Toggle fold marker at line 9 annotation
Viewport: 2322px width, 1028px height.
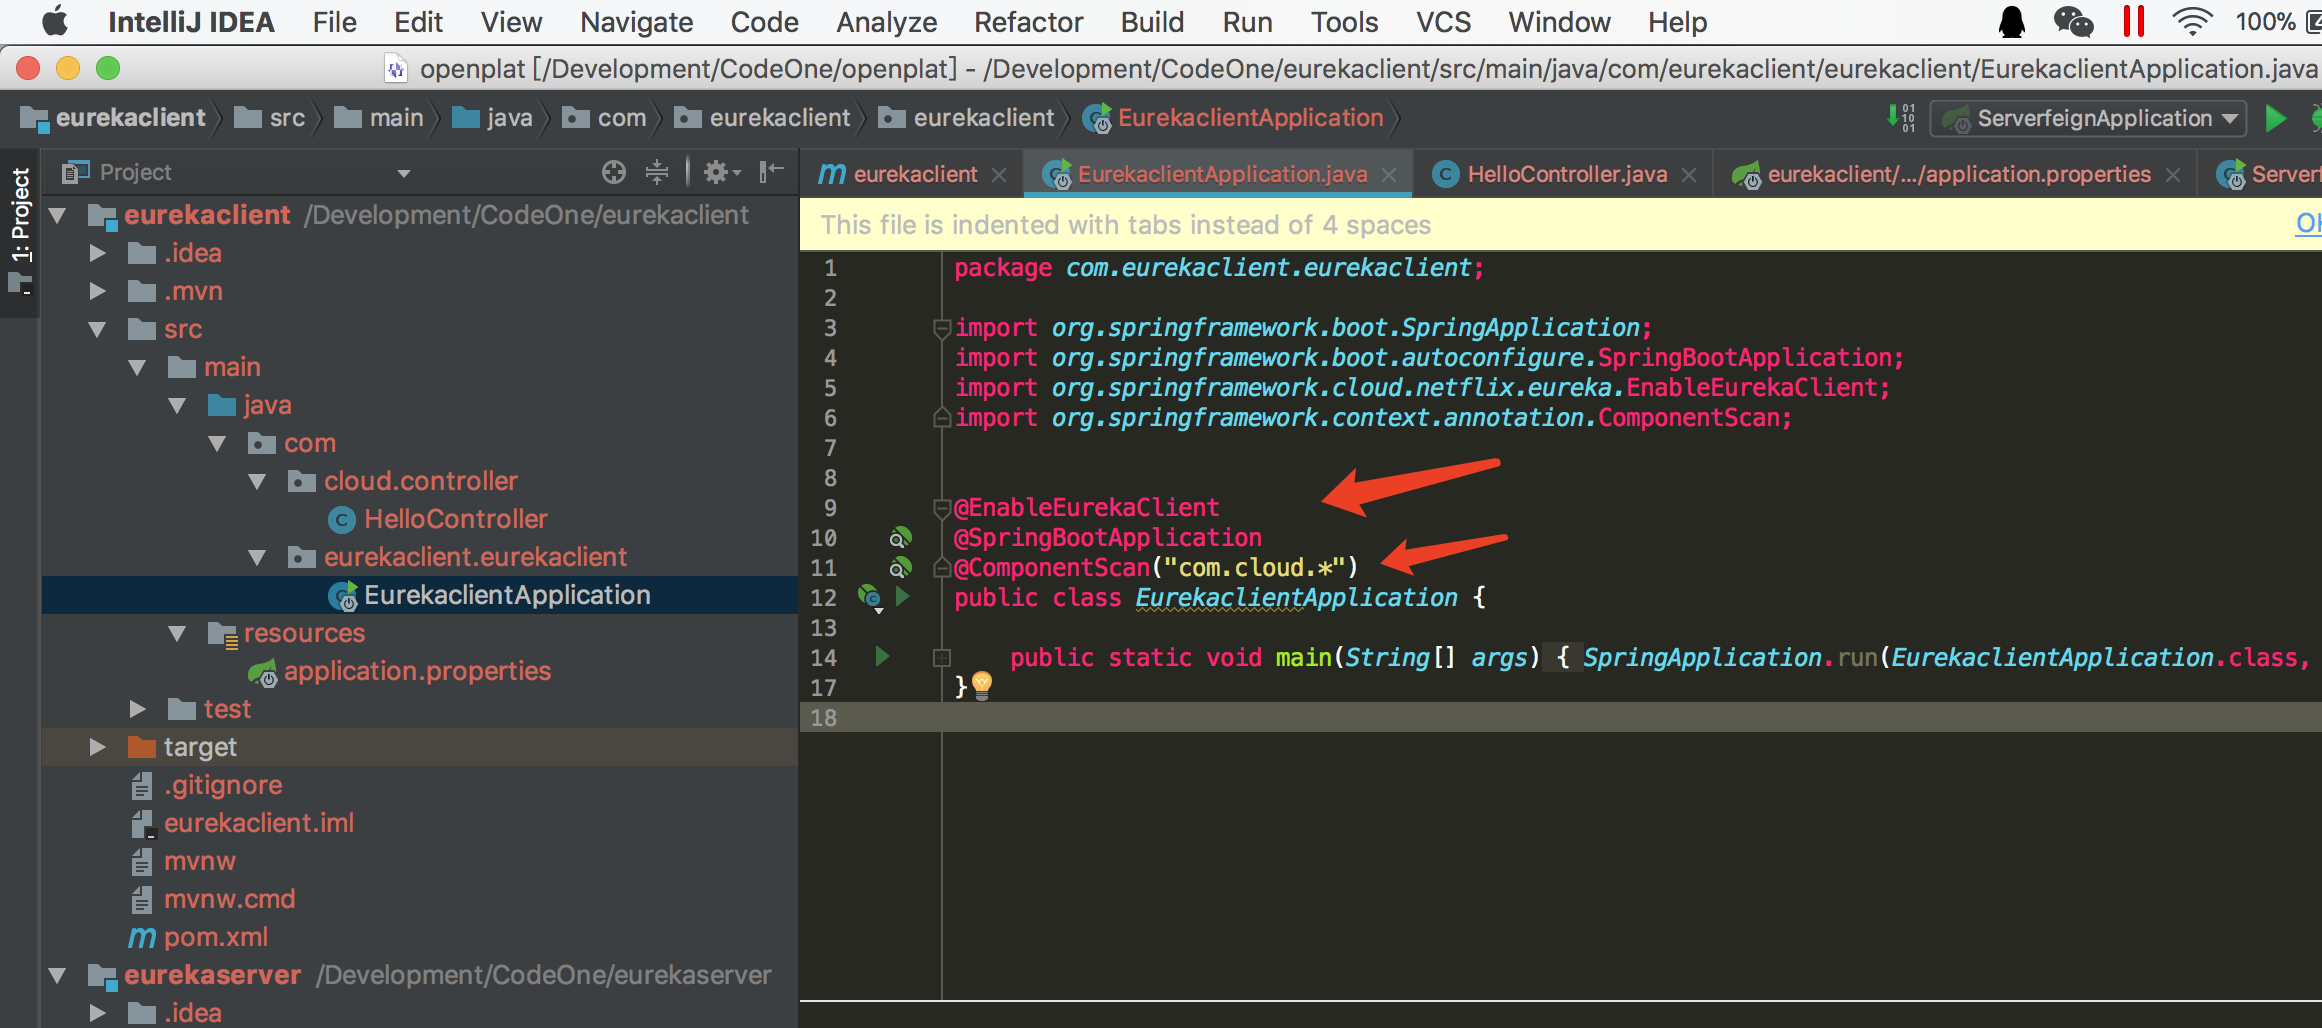(x=941, y=508)
